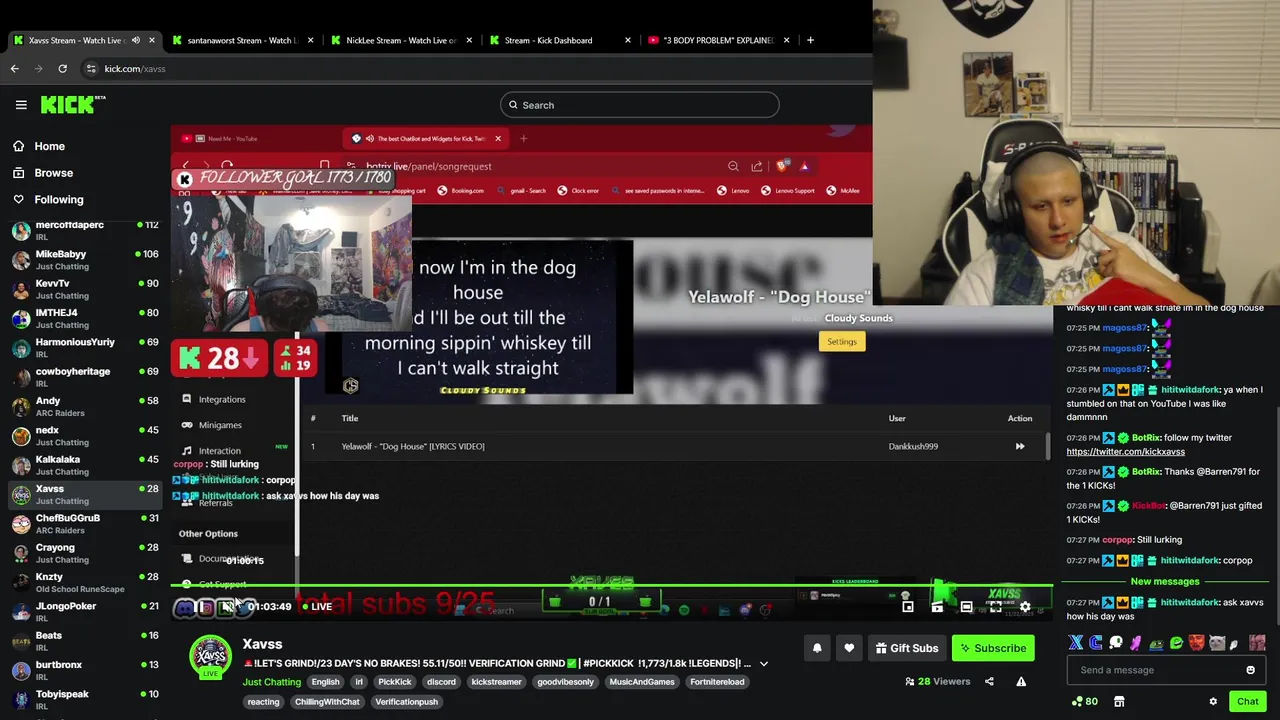This screenshot has height=720, width=1280.
Task: Click the kickstreamer tag
Action: pyautogui.click(x=496, y=682)
